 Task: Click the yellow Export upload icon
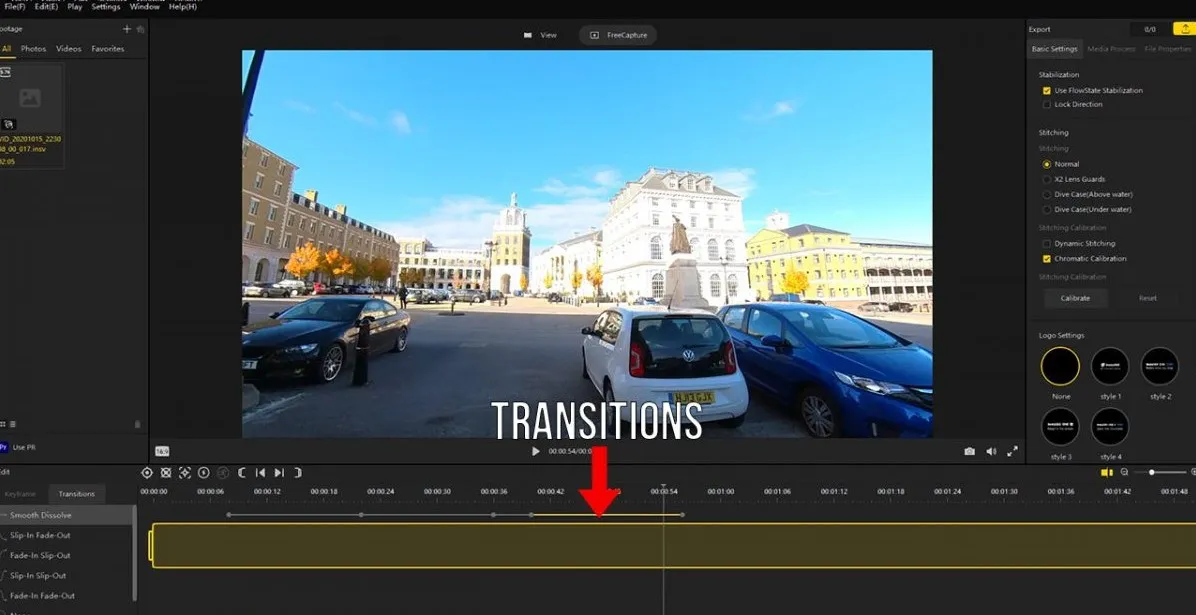tap(1182, 29)
